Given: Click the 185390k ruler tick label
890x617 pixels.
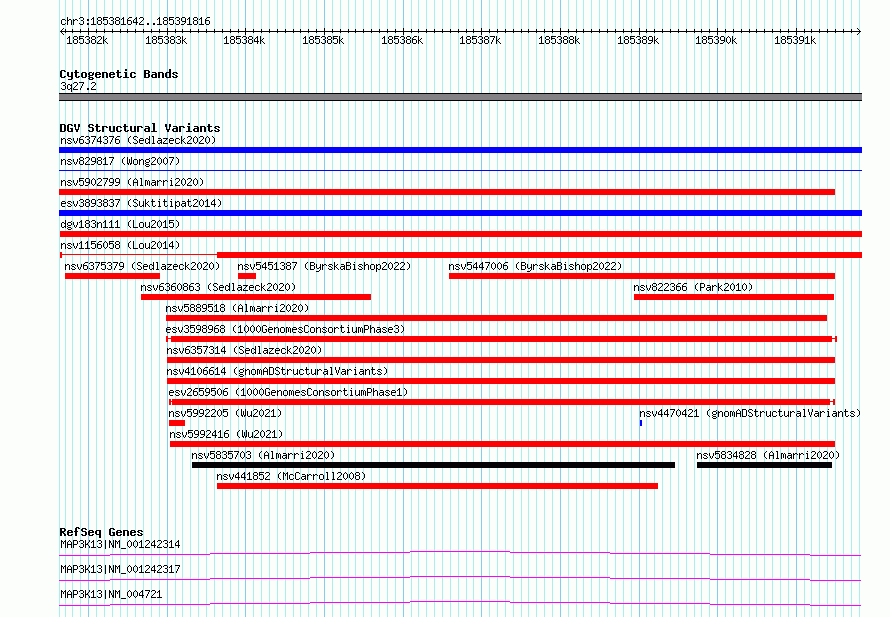Looking at the screenshot, I should (716, 40).
